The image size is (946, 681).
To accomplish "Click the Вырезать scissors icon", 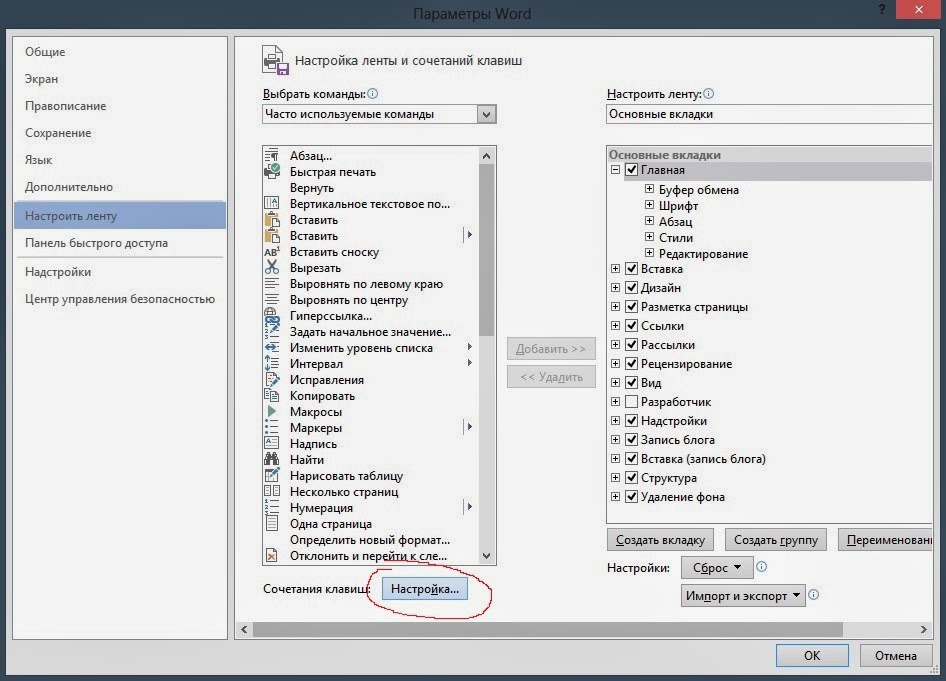I will [272, 267].
